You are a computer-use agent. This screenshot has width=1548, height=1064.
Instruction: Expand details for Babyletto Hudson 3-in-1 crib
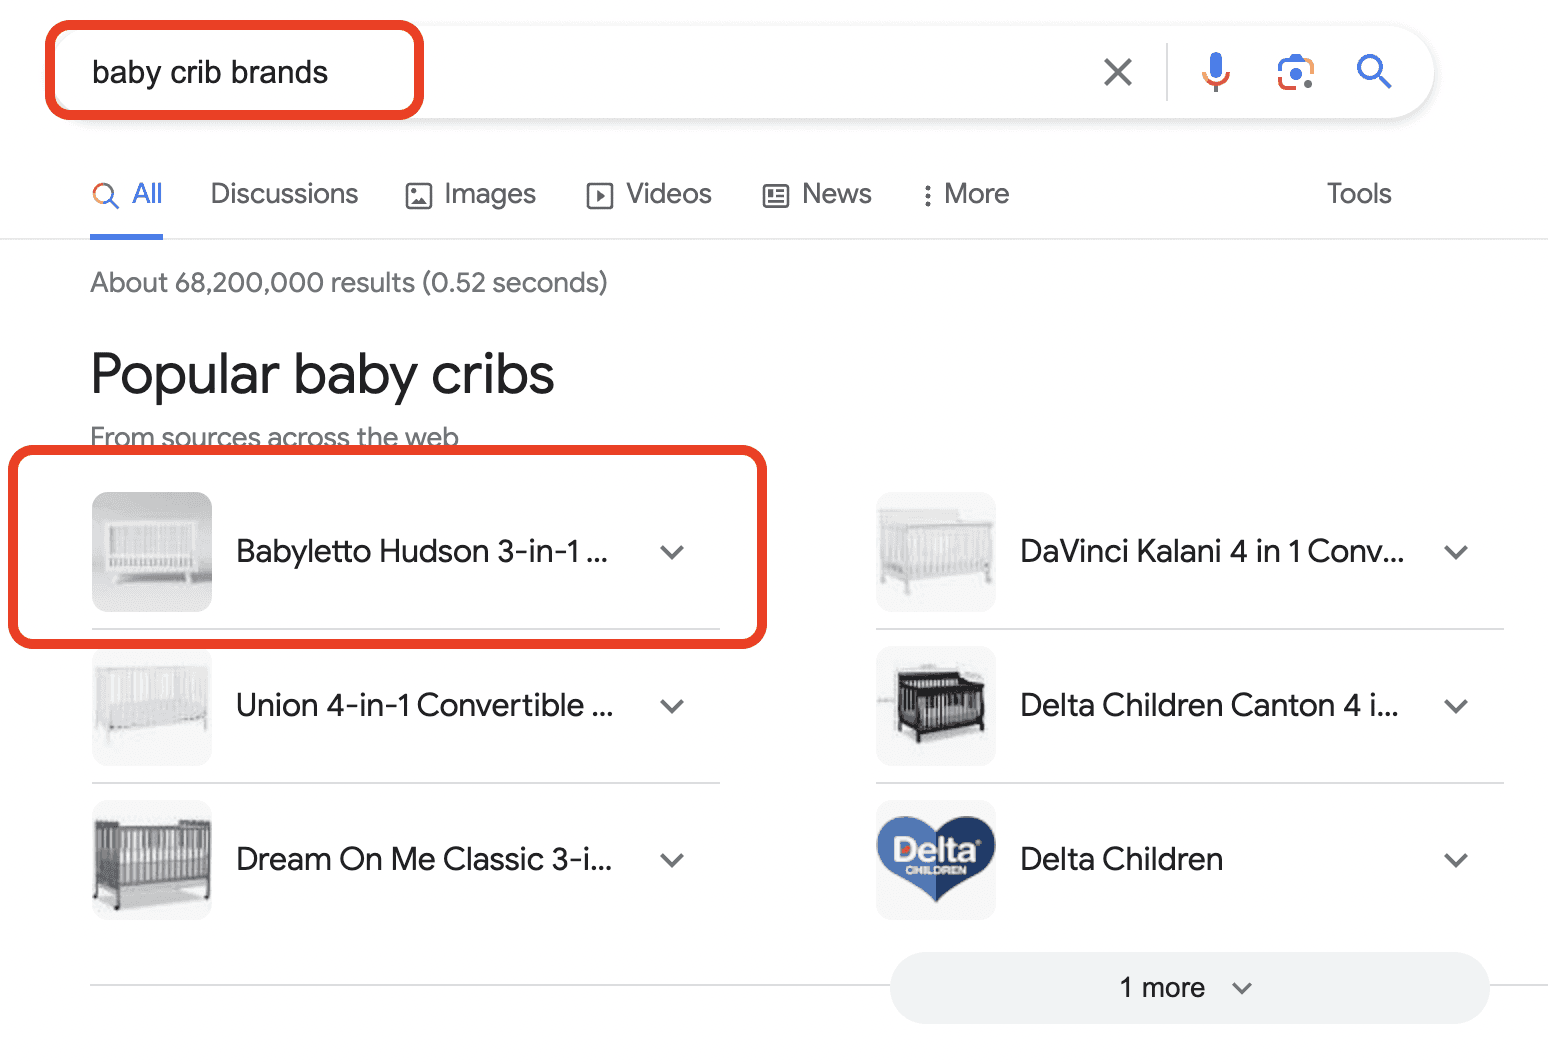click(x=672, y=551)
